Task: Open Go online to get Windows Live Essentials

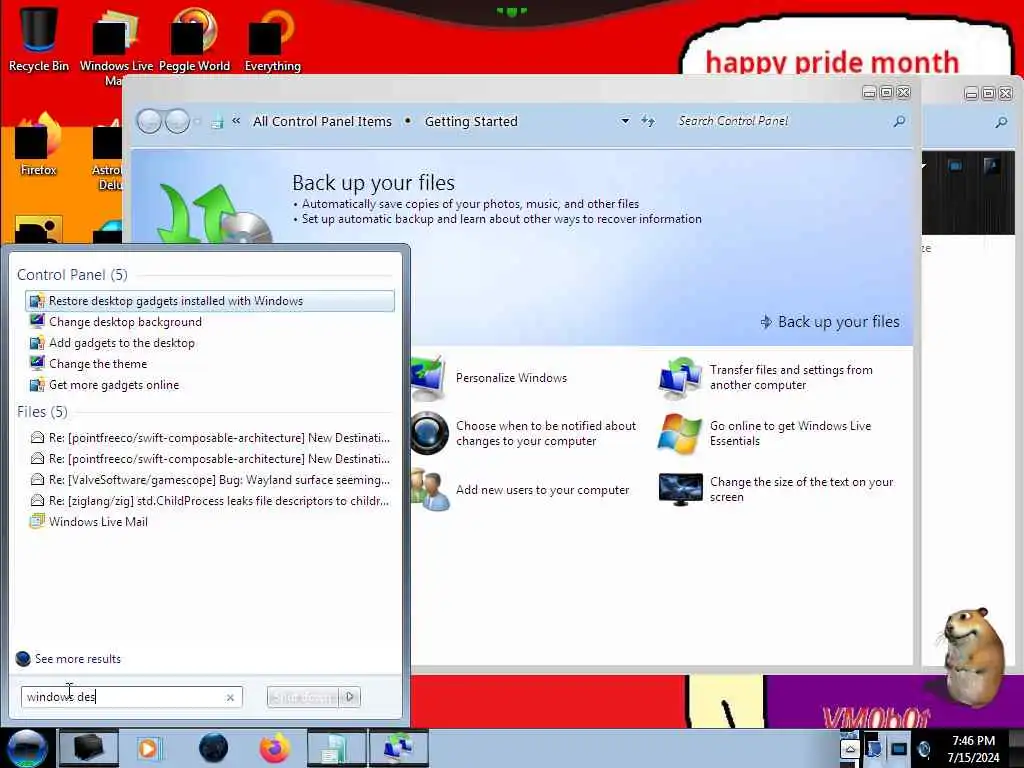Action: point(790,434)
